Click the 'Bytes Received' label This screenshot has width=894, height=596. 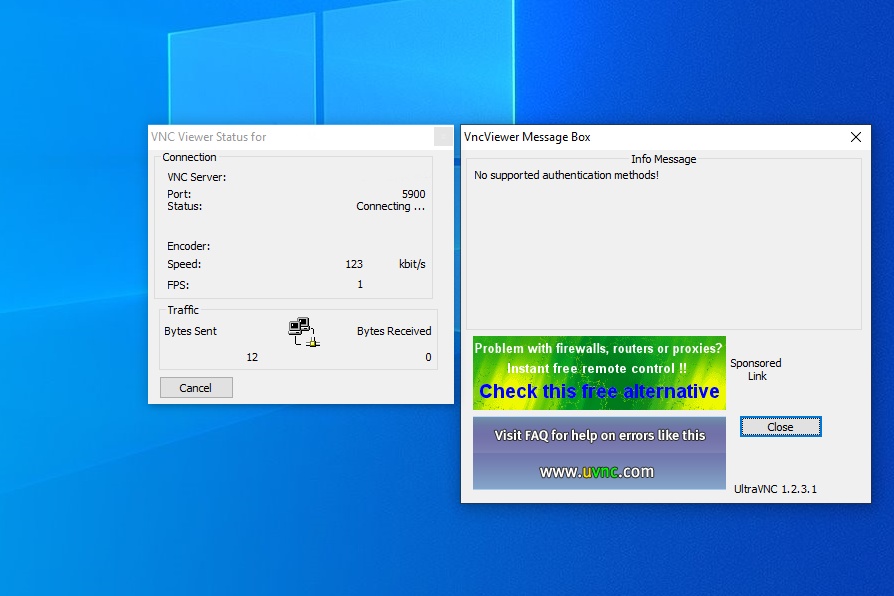pyautogui.click(x=394, y=331)
